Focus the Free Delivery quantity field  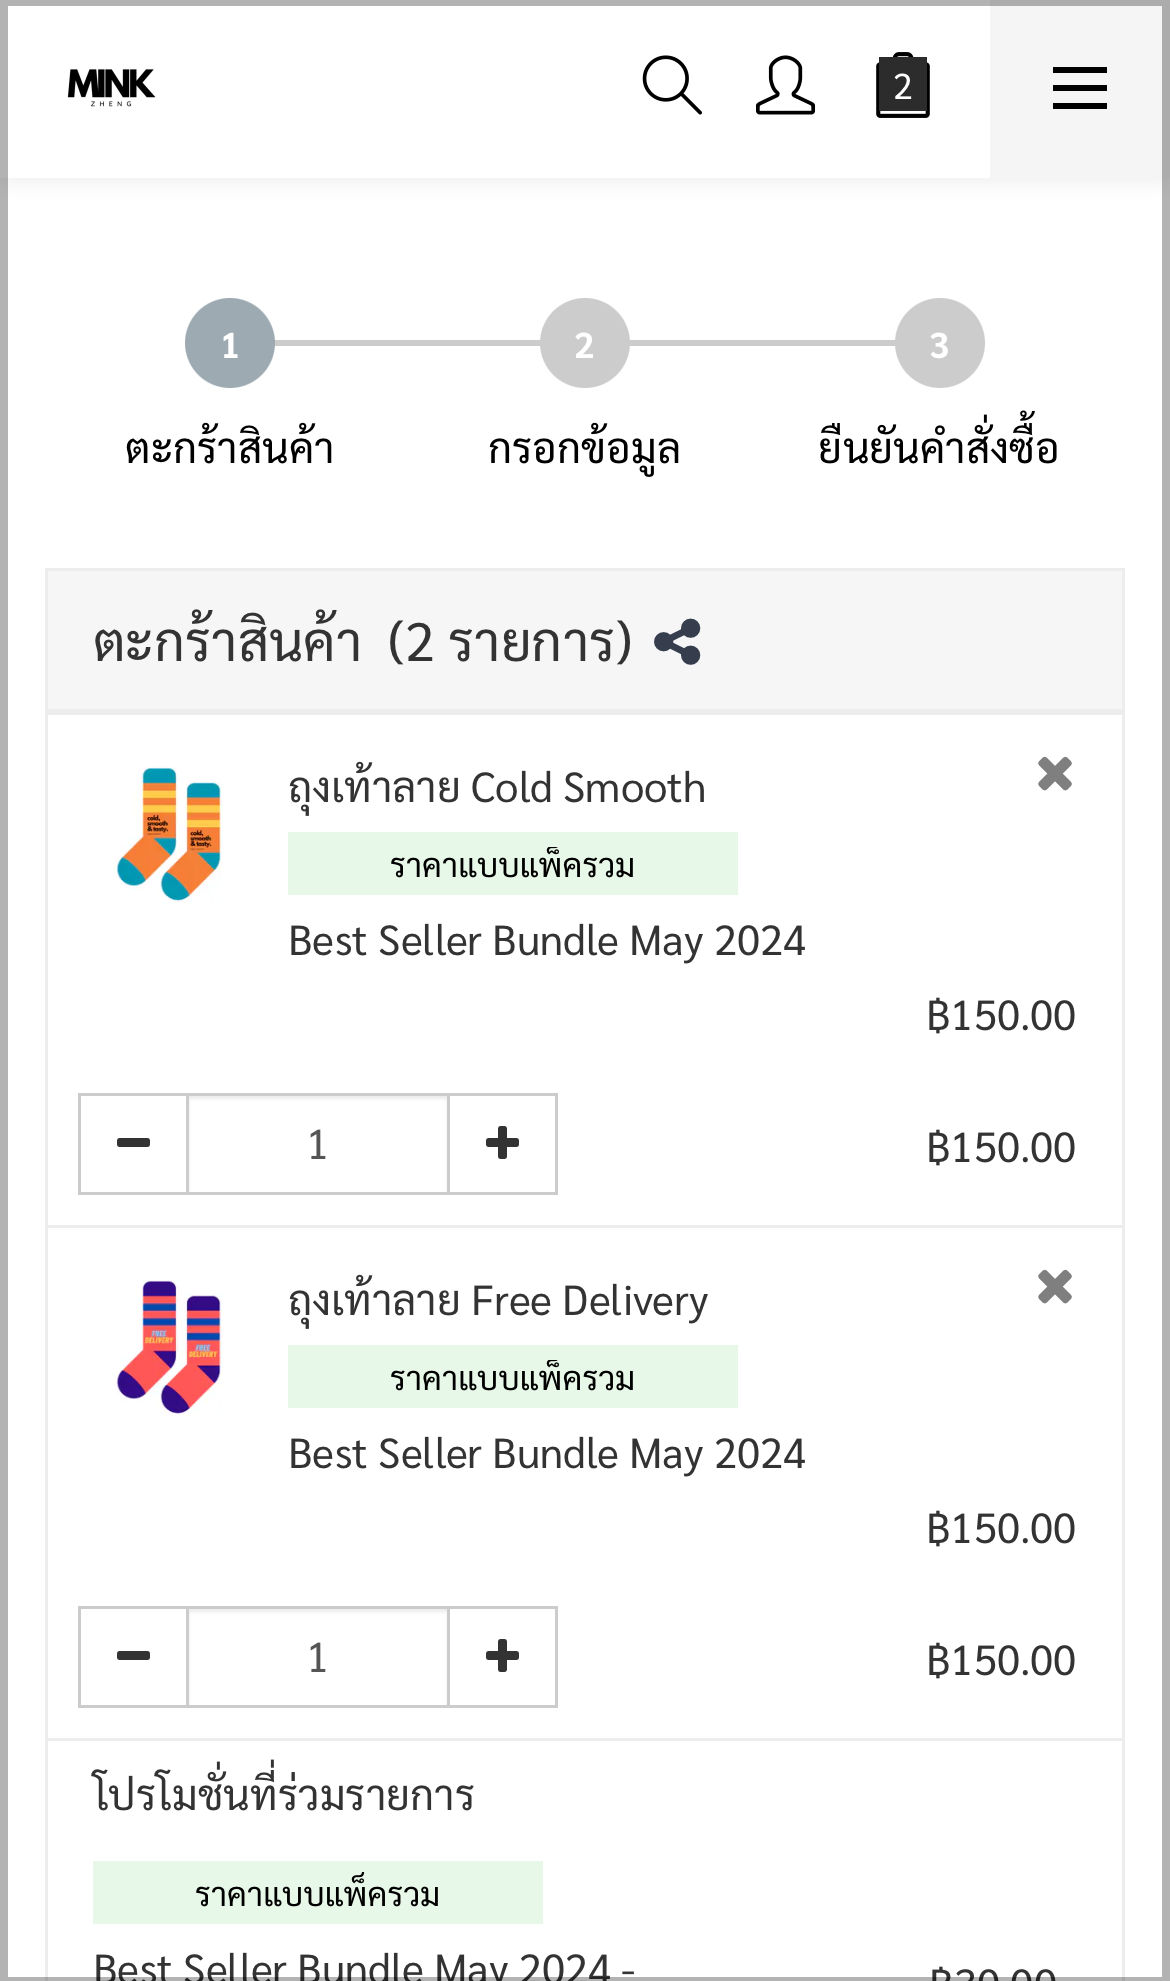tap(318, 1656)
